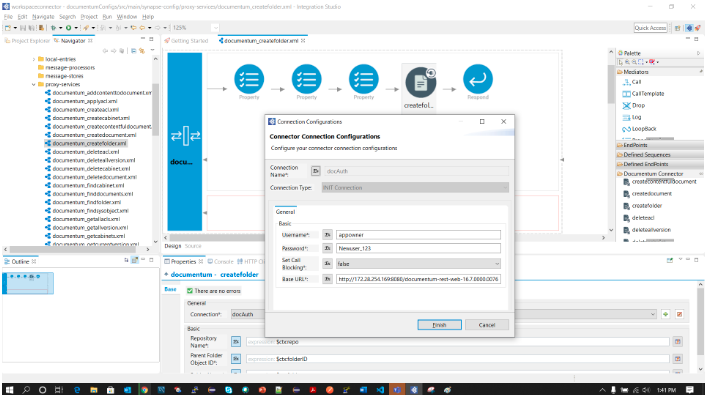Click the expression toggle beside Username field
The image size is (708, 395).
coord(327,235)
